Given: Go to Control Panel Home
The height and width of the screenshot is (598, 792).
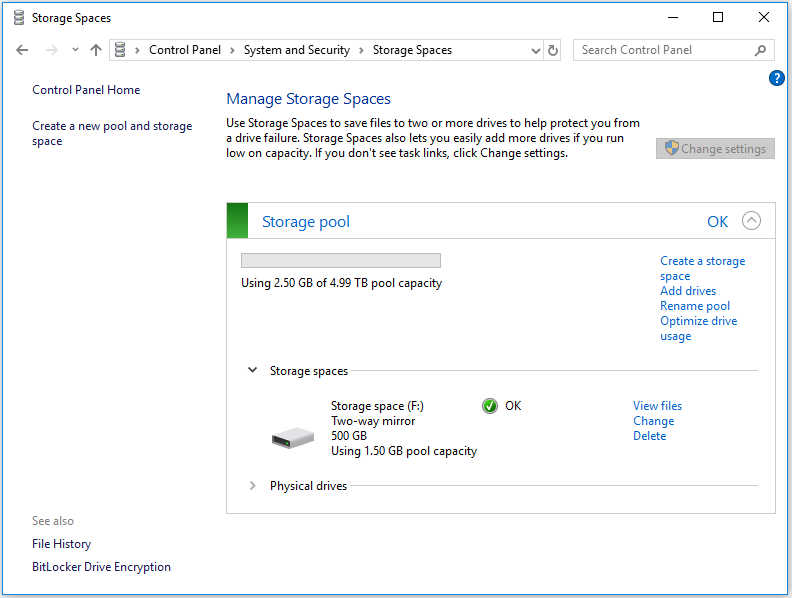Looking at the screenshot, I should pos(86,90).
